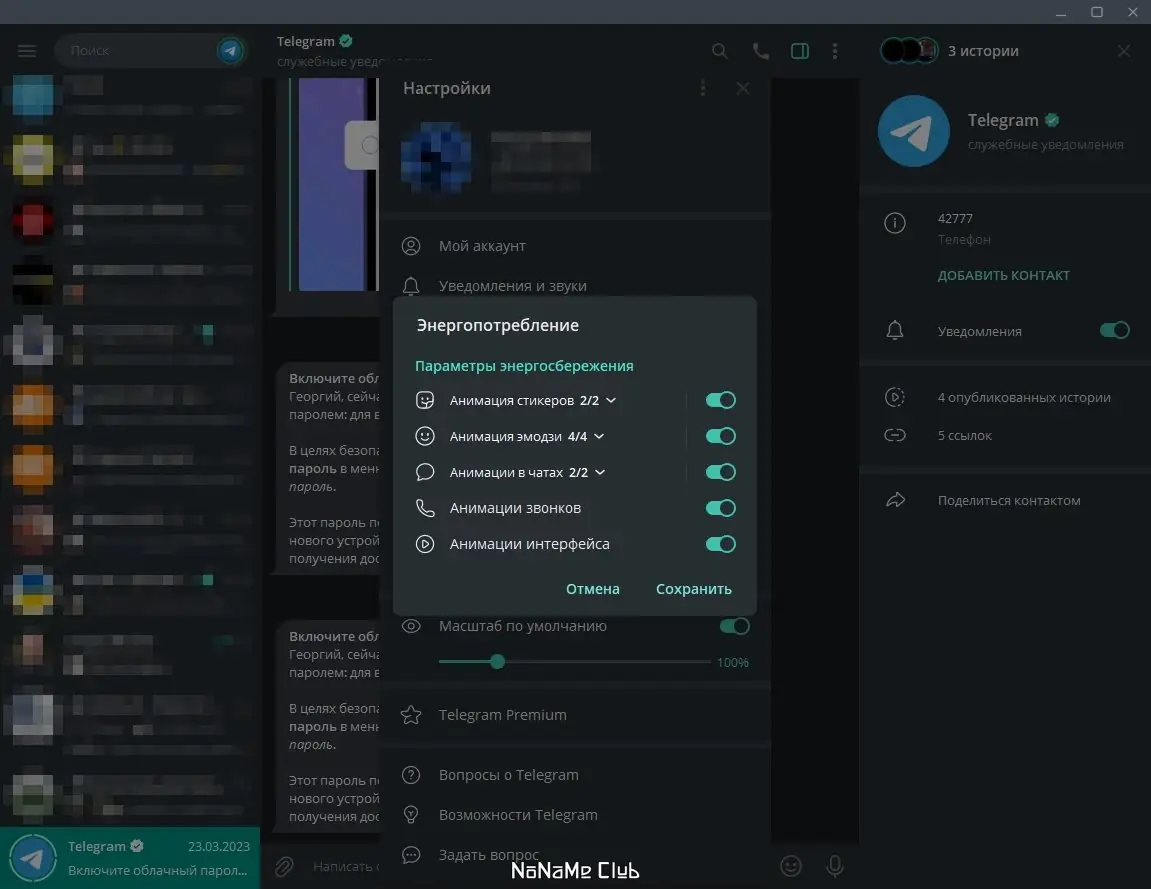Screen dimensions: 1151x889
Task: Start a call with phone icon
Action: (x=760, y=51)
